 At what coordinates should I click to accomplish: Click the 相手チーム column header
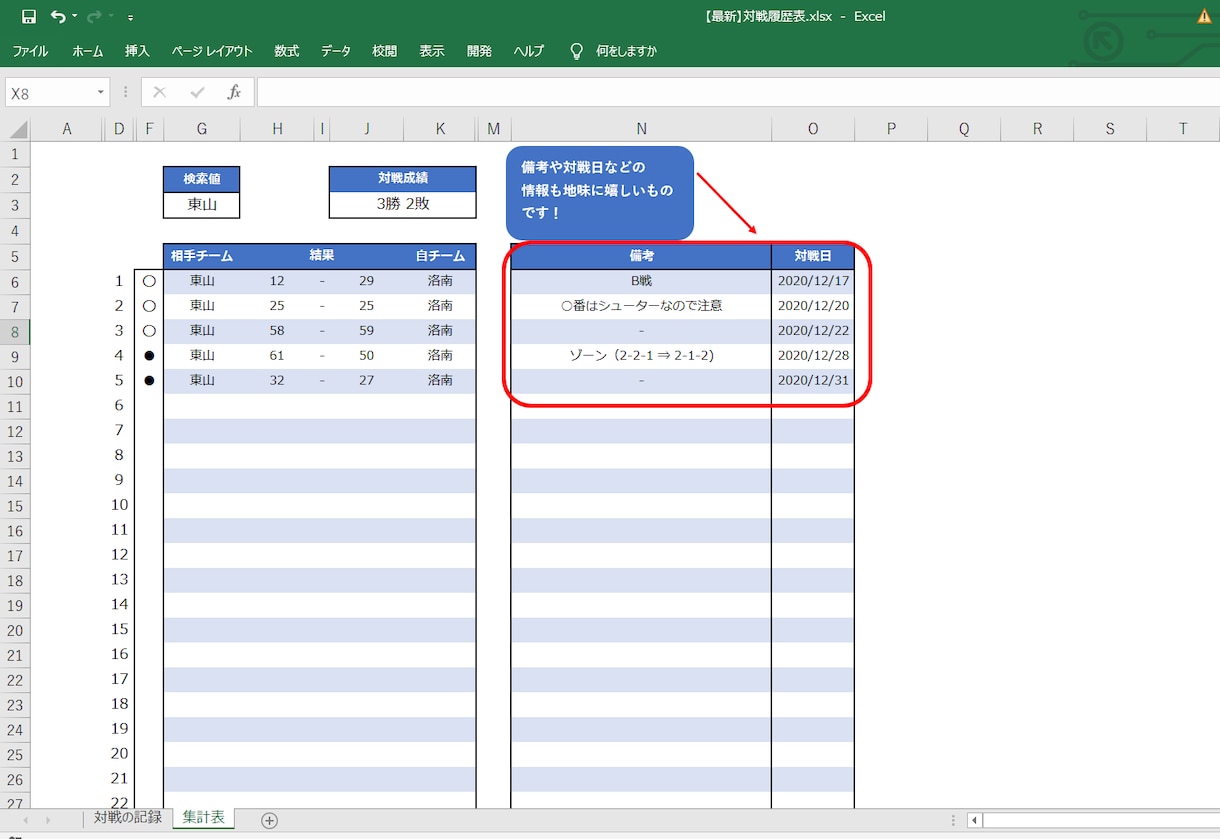[x=202, y=256]
